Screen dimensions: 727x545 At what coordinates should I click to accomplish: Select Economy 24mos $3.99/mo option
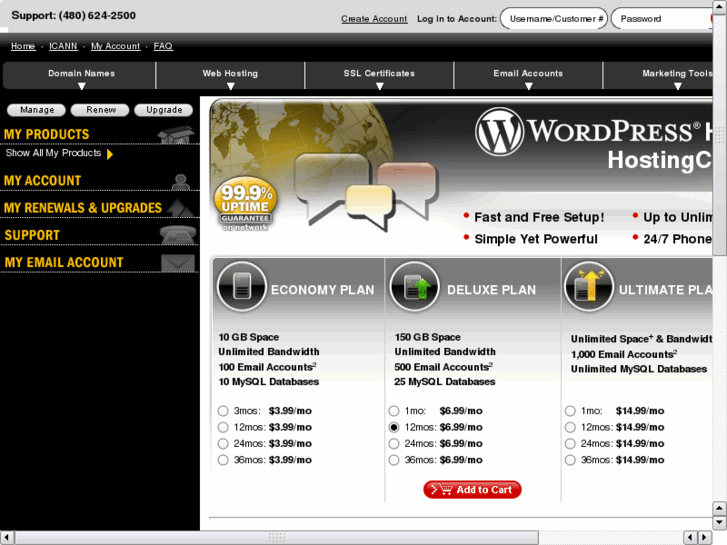pyautogui.click(x=223, y=443)
